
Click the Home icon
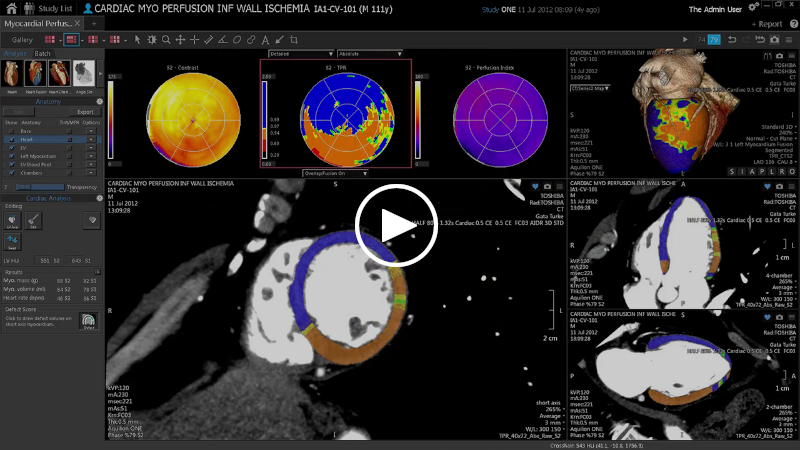11,8
